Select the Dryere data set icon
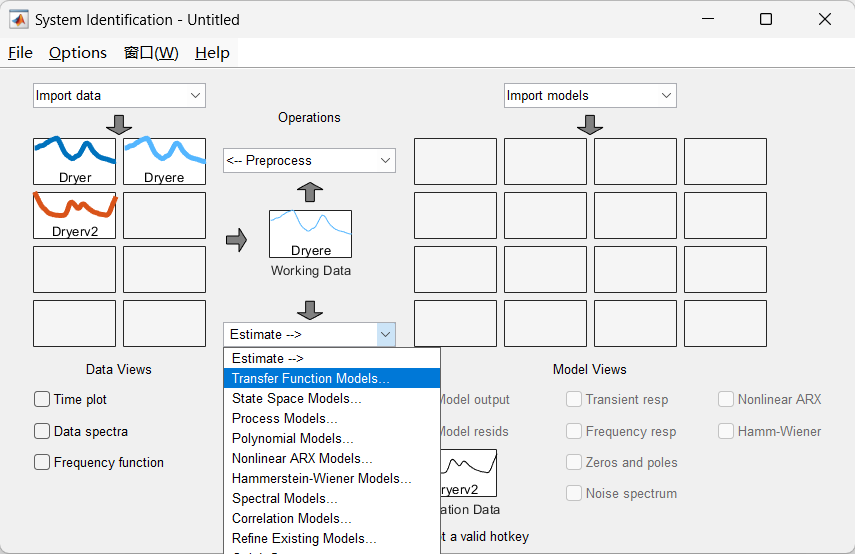The width and height of the screenshot is (855, 554). tap(165, 161)
